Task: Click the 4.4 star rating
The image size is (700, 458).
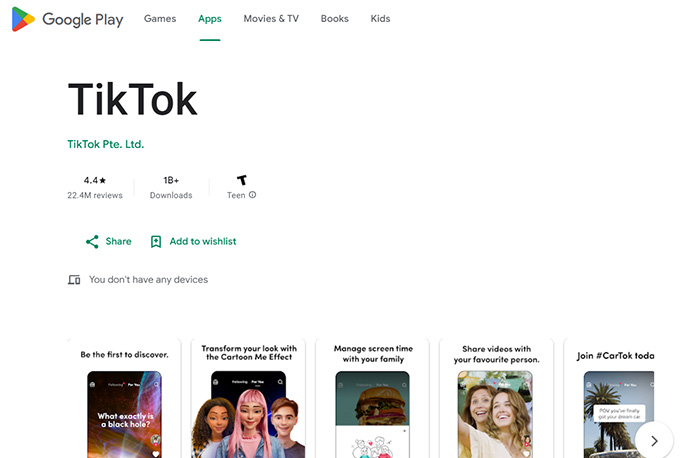Action: (x=95, y=180)
